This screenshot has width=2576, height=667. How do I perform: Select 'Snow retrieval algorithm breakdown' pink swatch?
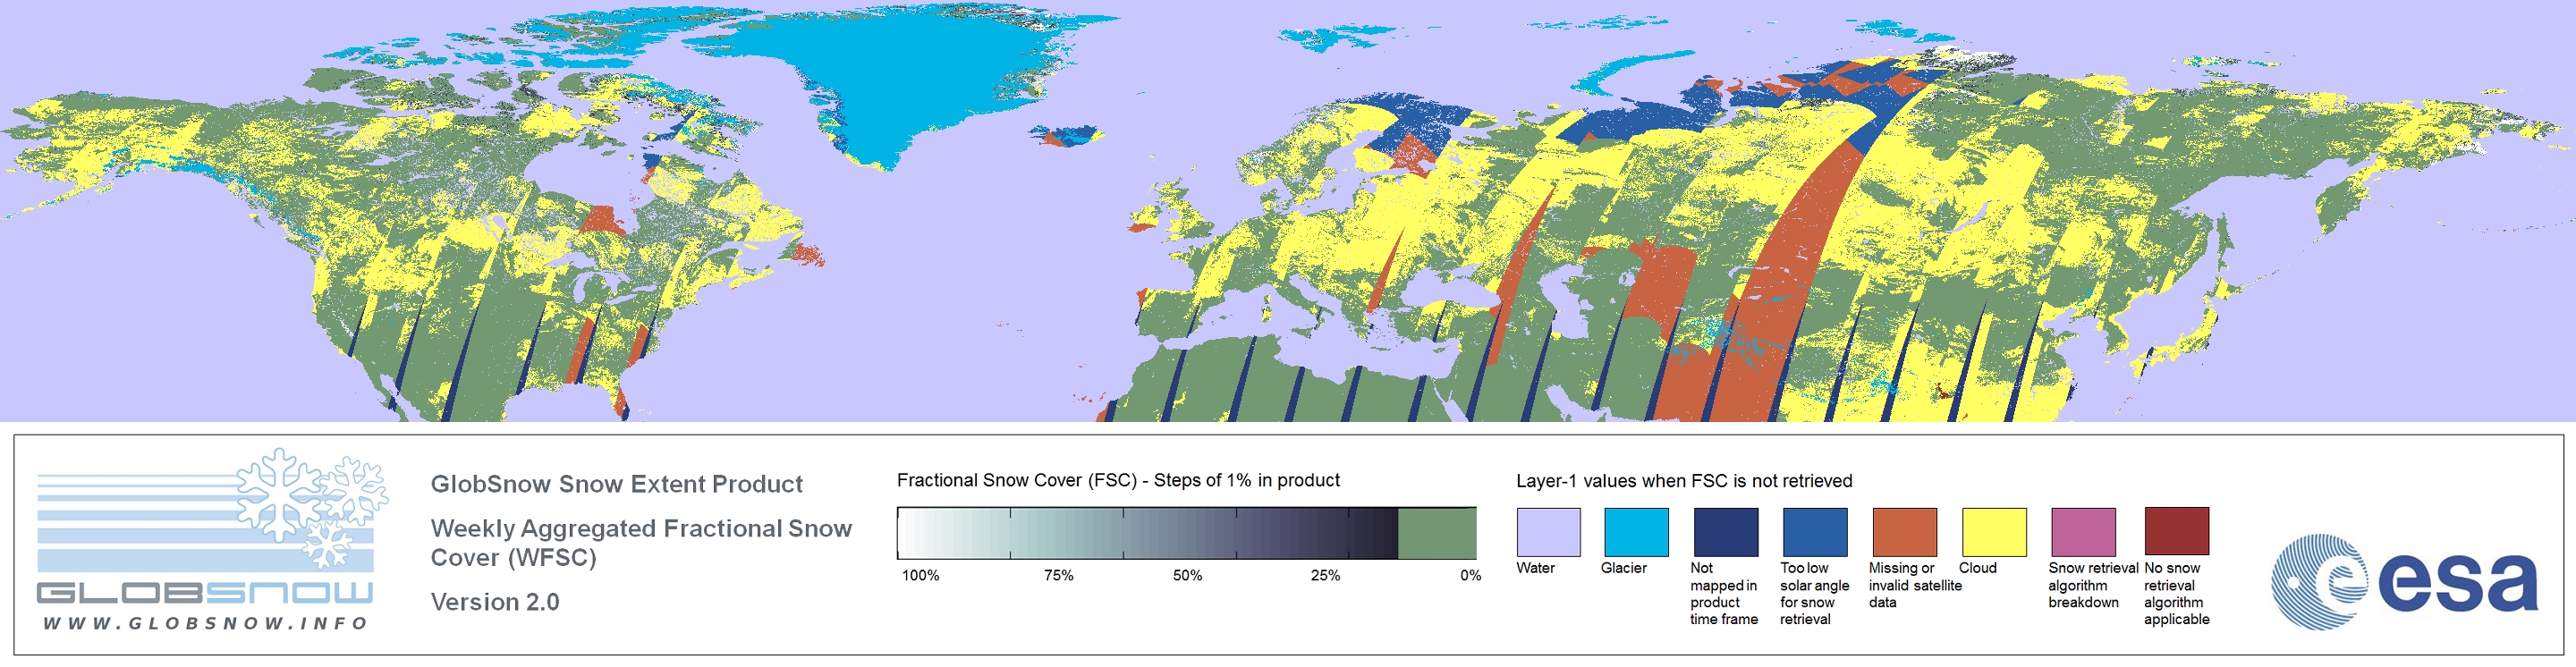(x=2083, y=532)
